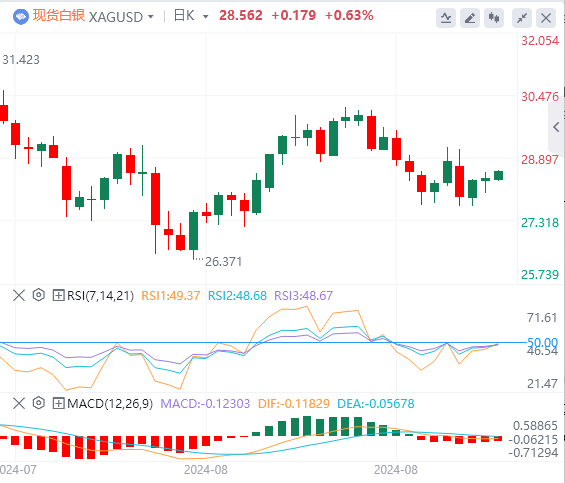565x483 pixels.
Task: Click the MACD(12,26,9) label
Action: click(x=110, y=403)
